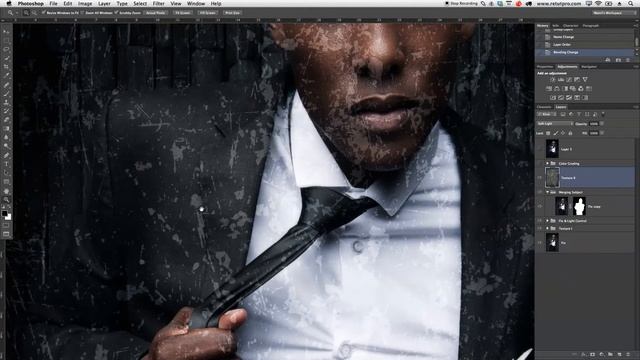
Task: Open the Soft Light blend mode dropdown
Action: click(x=555, y=124)
